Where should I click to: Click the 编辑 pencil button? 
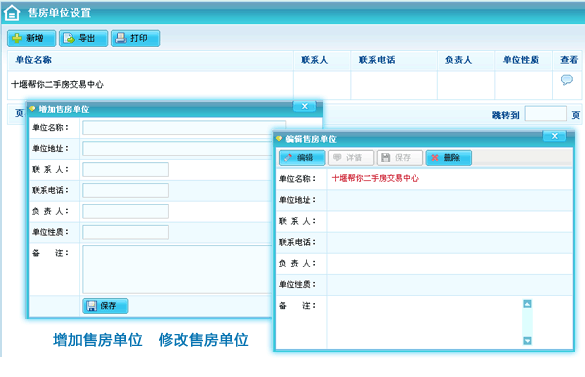pyautogui.click(x=302, y=158)
